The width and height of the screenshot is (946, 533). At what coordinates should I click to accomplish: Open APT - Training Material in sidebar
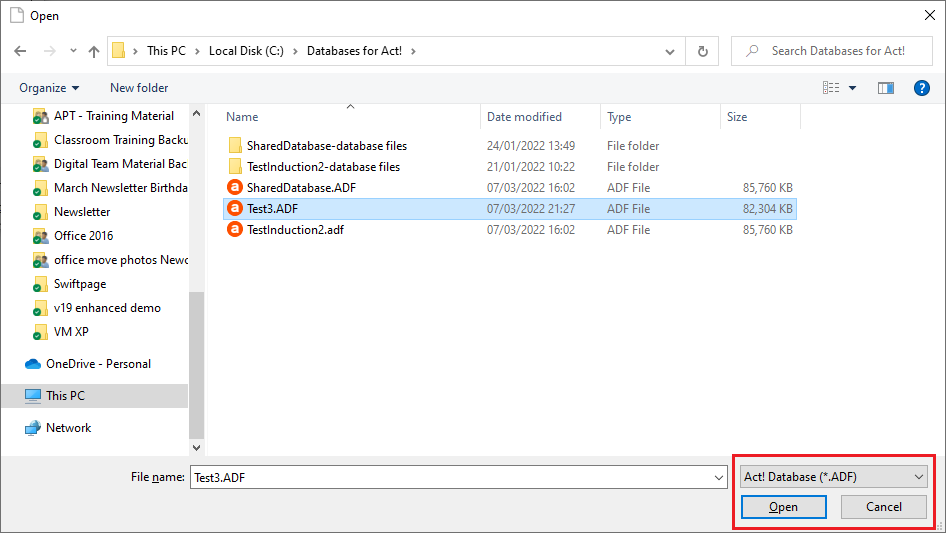coord(114,116)
